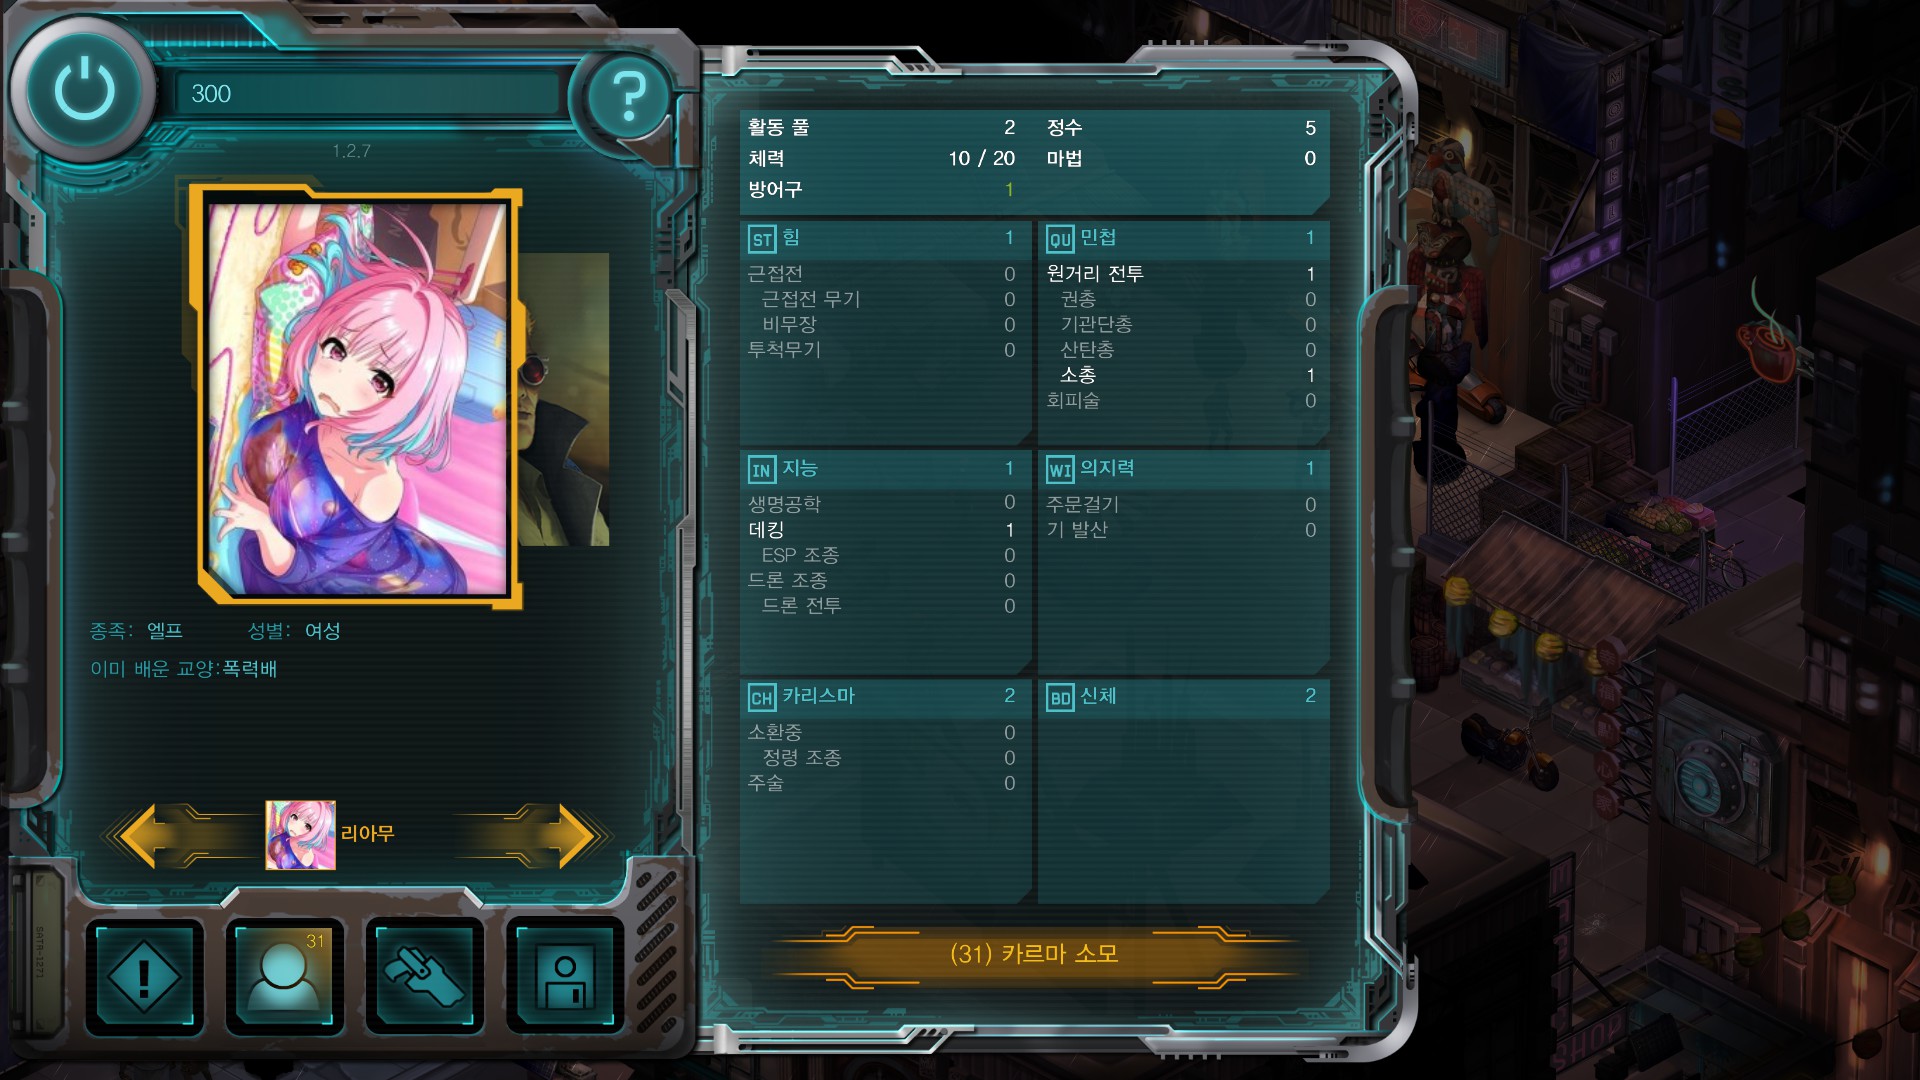Image resolution: width=1920 pixels, height=1080 pixels.
Task: Select the character profile icon with 31
Action: coord(285,977)
